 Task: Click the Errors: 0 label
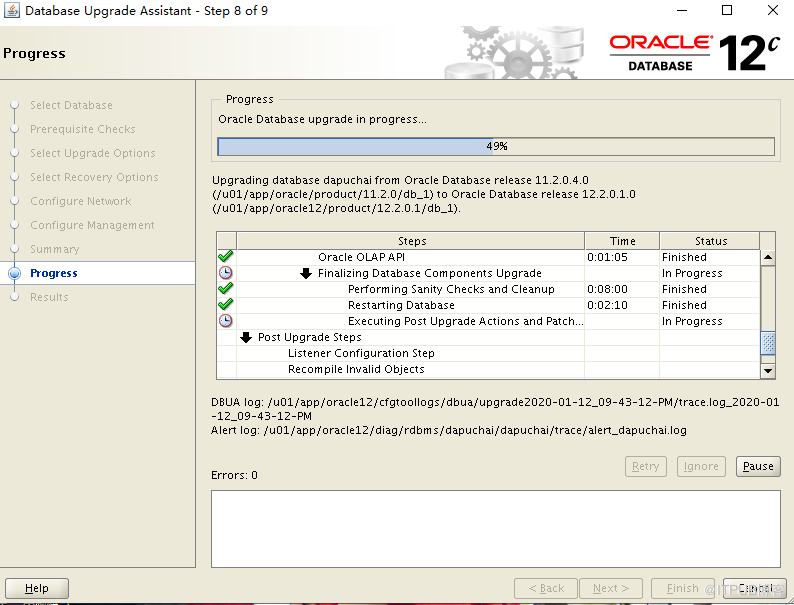coord(234,475)
